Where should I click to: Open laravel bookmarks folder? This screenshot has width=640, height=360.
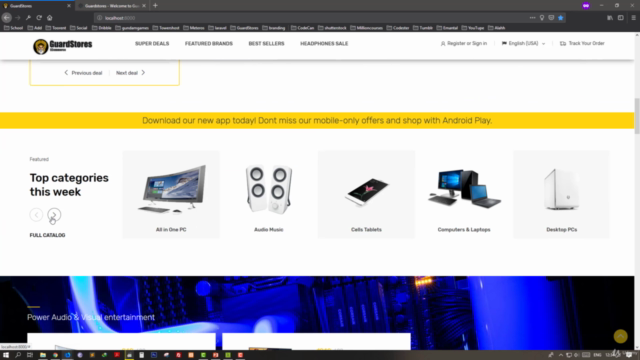(x=218, y=28)
